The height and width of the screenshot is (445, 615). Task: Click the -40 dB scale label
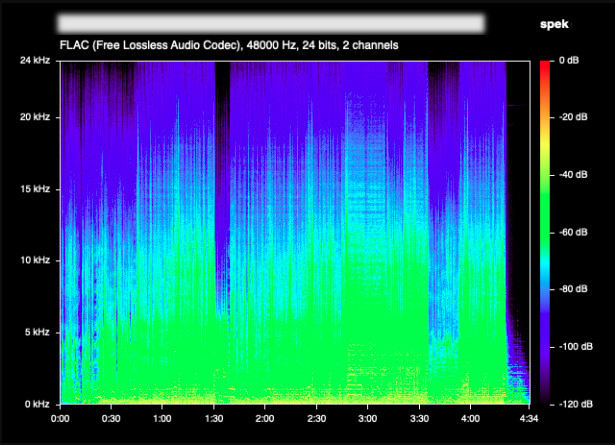point(573,174)
